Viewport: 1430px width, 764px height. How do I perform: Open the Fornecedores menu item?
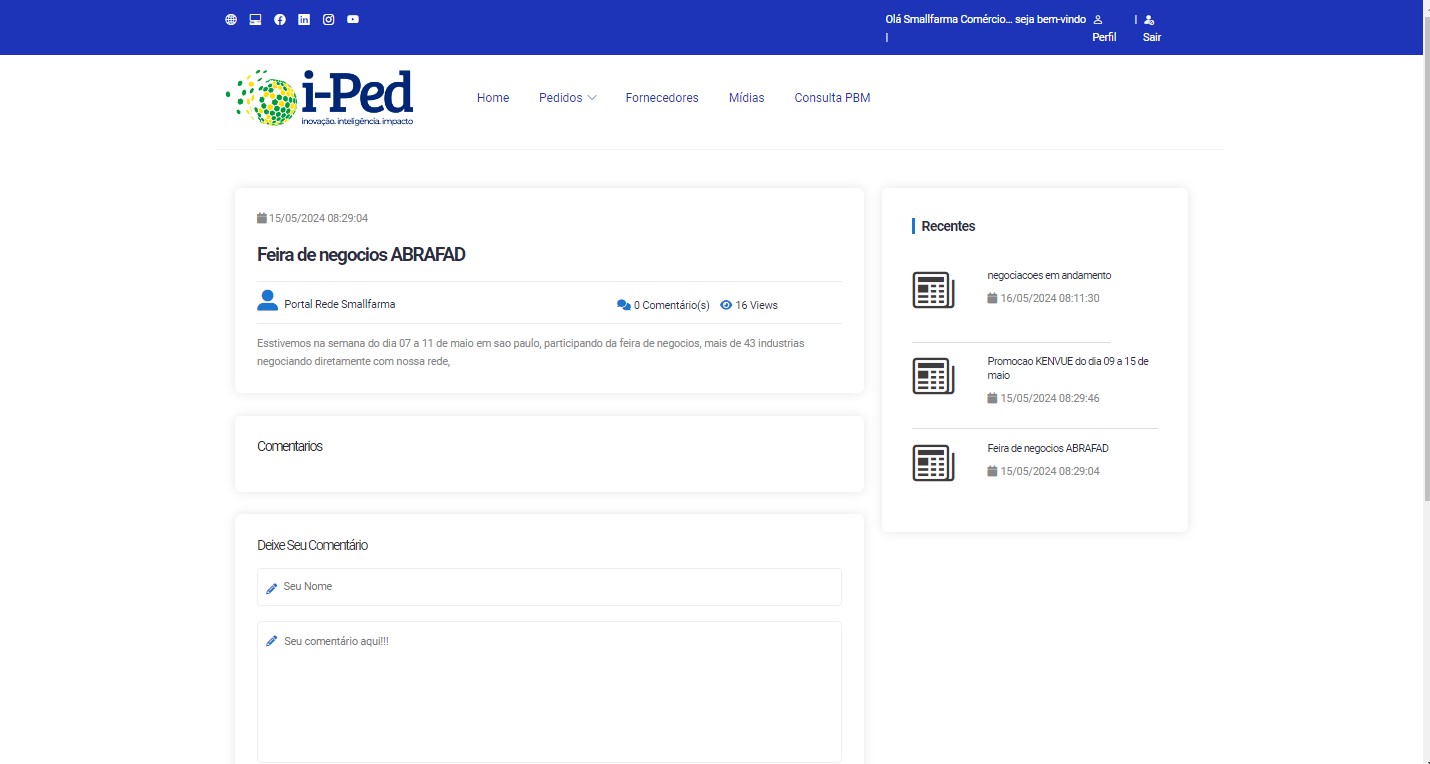(662, 98)
